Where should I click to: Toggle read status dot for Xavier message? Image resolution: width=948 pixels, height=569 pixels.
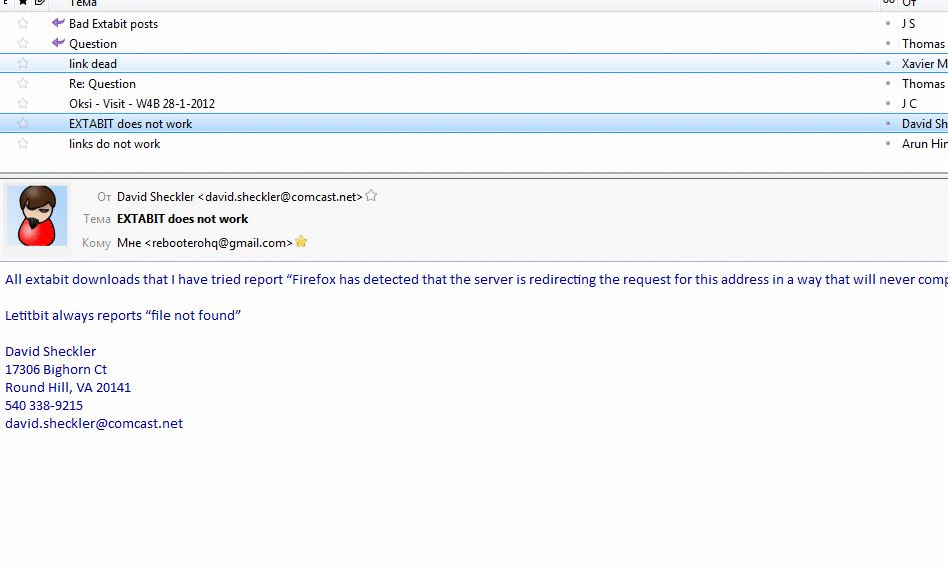888,63
